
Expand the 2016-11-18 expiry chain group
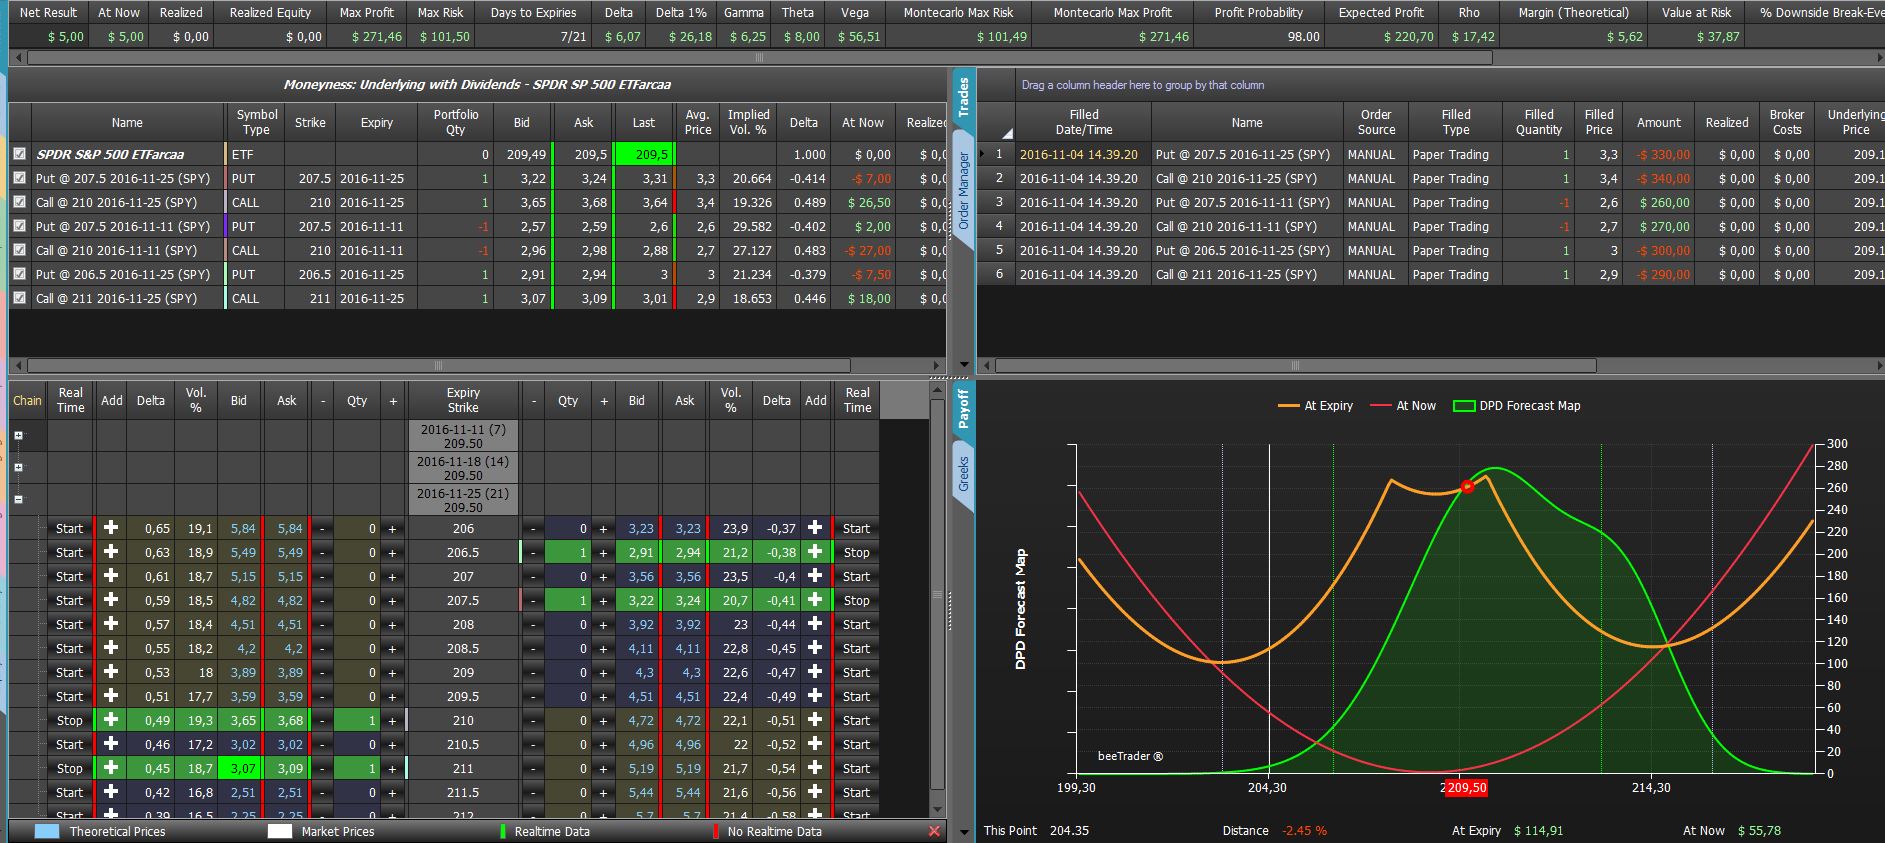pyautogui.click(x=18, y=468)
